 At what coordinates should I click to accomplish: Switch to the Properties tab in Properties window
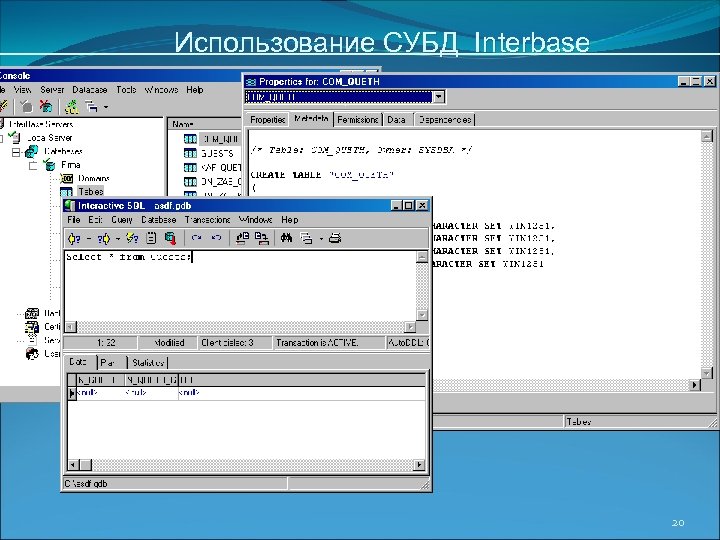pos(267,120)
